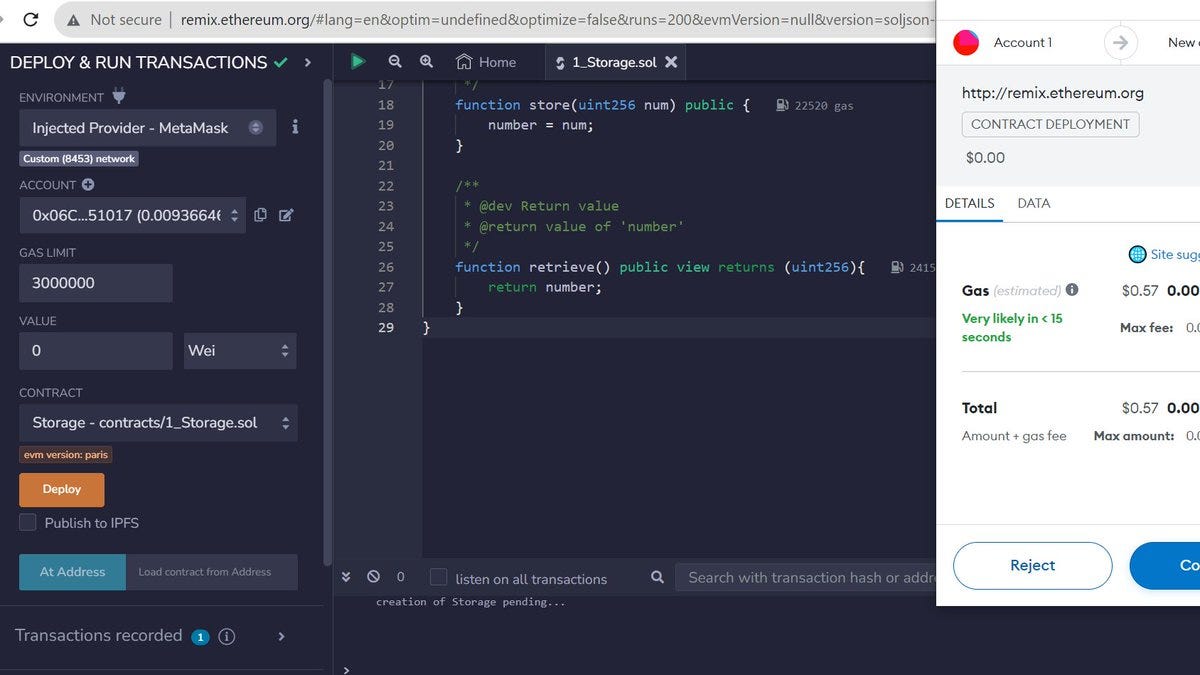Switch to MetaMask DETAILS tab
1200x675 pixels.
click(970, 203)
